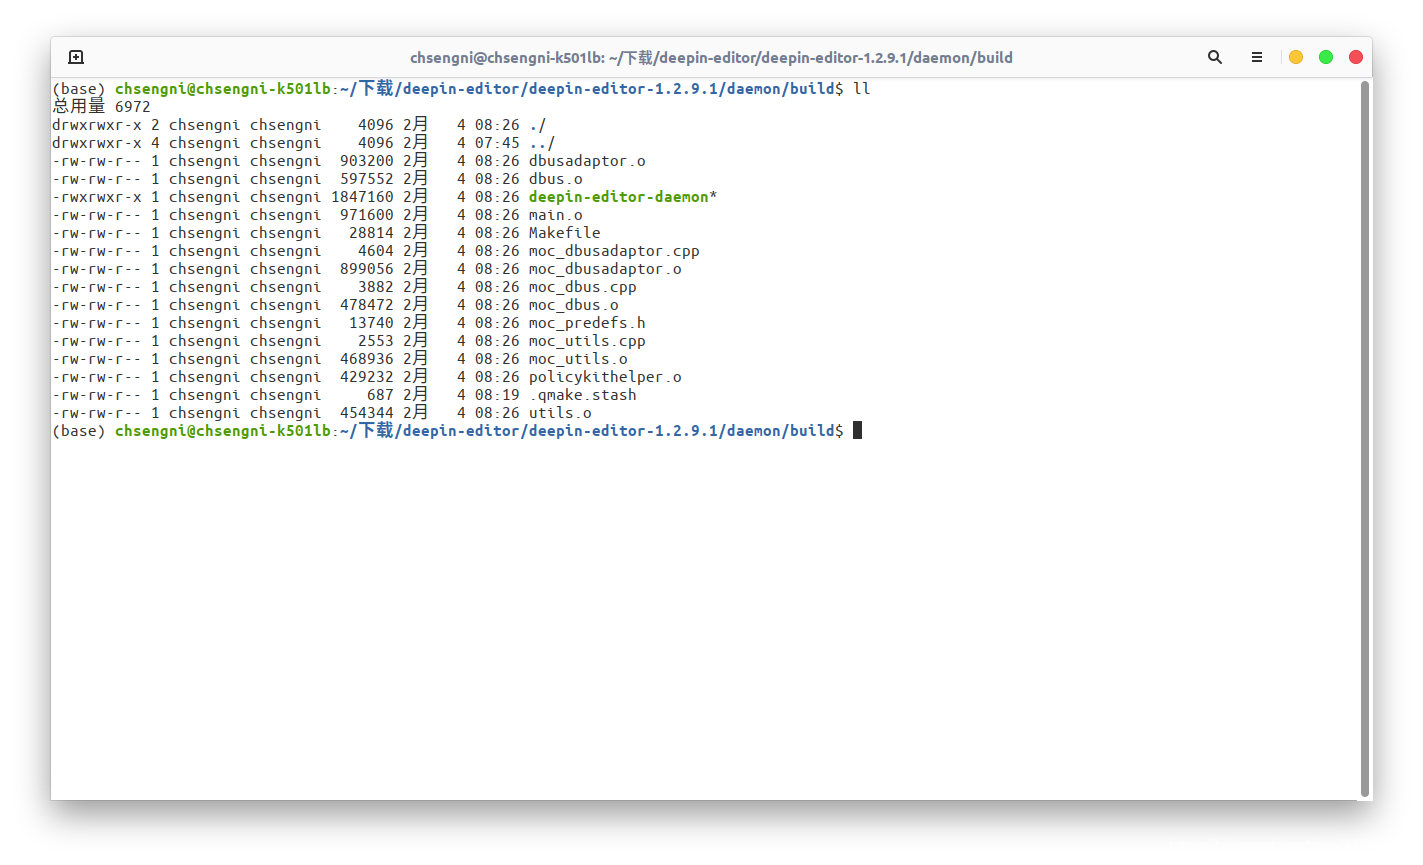This screenshot has height=865, width=1423.
Task: Click the size value '971600'
Action: (x=367, y=215)
